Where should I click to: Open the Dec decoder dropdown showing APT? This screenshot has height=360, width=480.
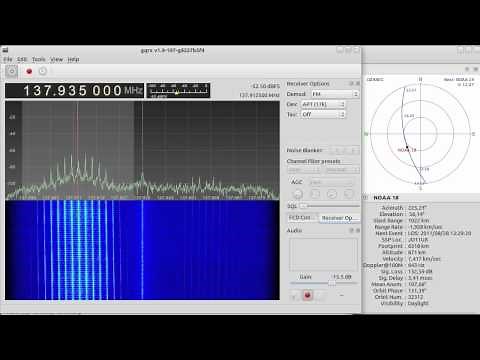[323, 104]
